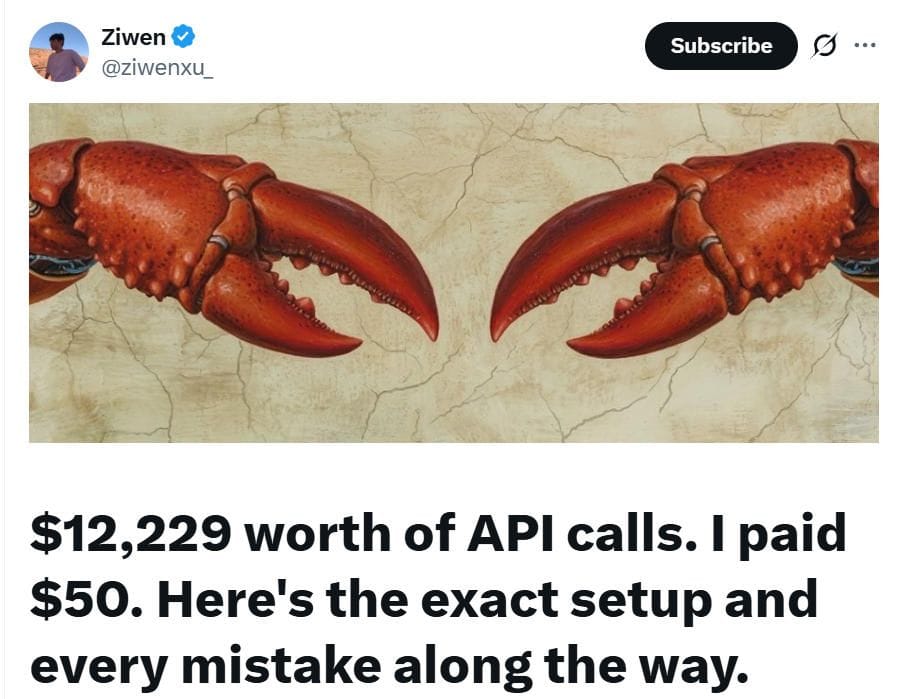Screen dimensions: 900x699
Task: Select the Ziwen display name
Action: (x=133, y=37)
